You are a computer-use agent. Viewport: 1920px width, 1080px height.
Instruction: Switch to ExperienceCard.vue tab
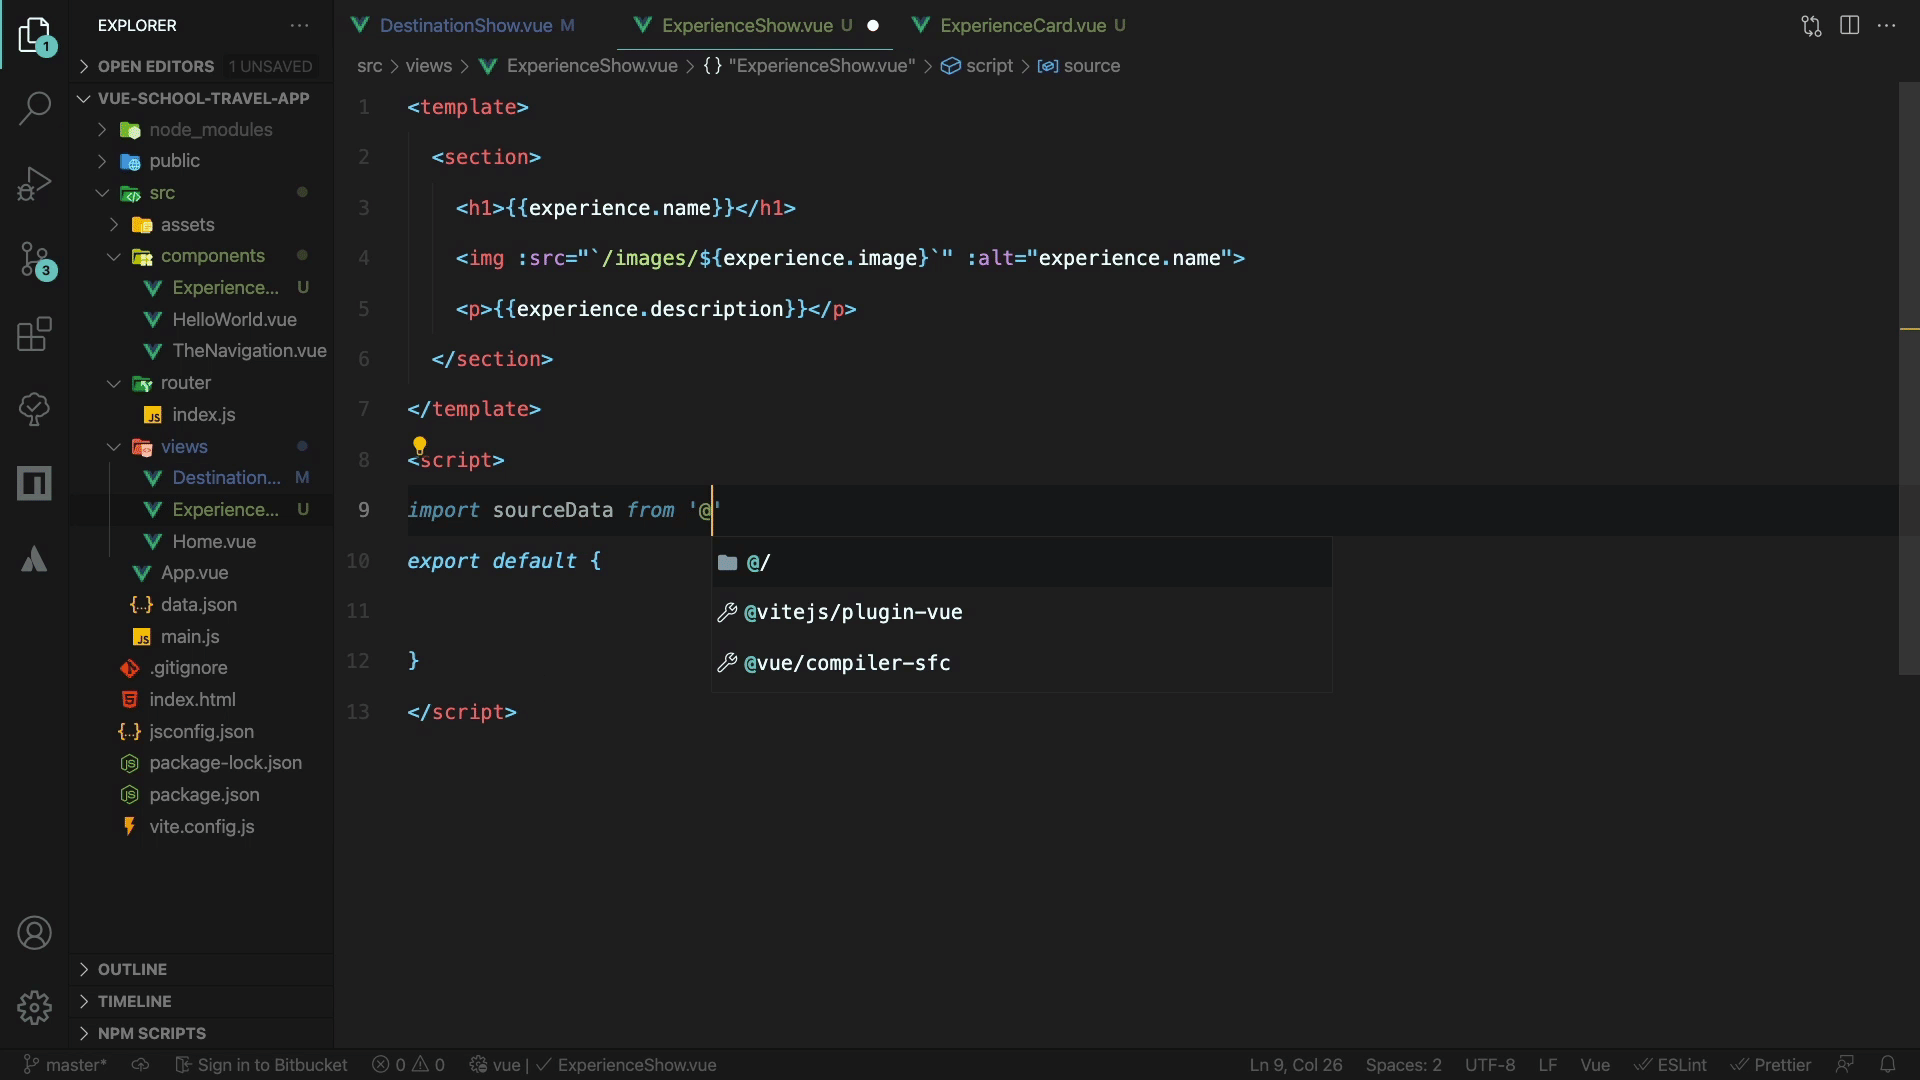point(1022,26)
